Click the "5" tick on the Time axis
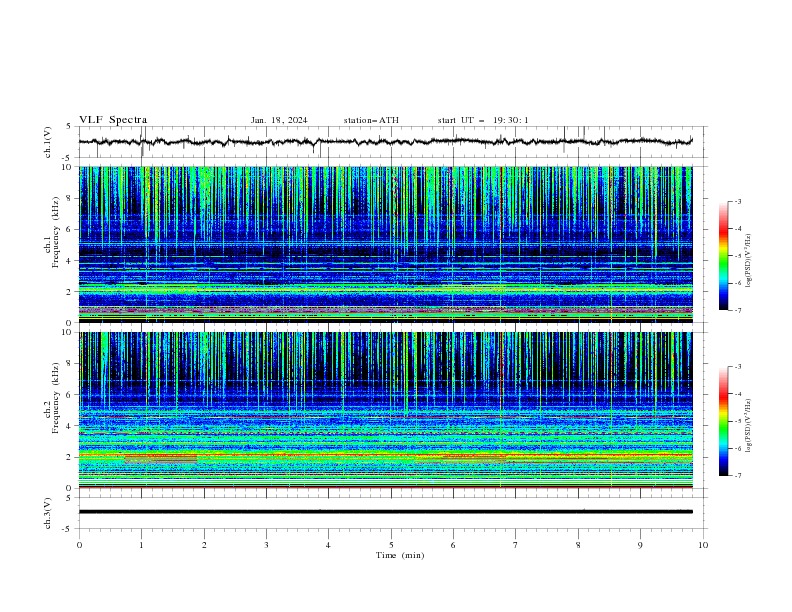792x612 pixels. pos(391,545)
